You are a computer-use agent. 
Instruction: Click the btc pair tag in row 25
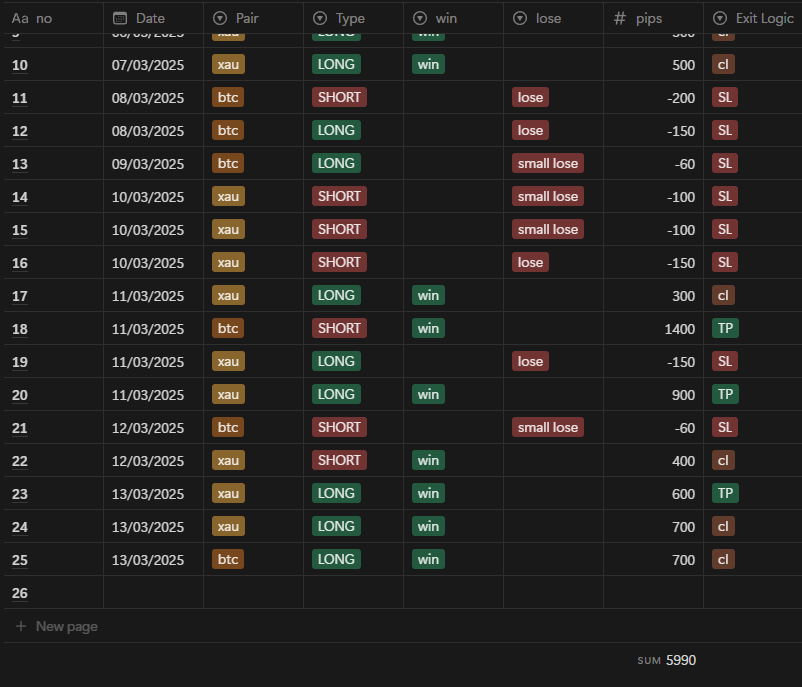point(228,559)
